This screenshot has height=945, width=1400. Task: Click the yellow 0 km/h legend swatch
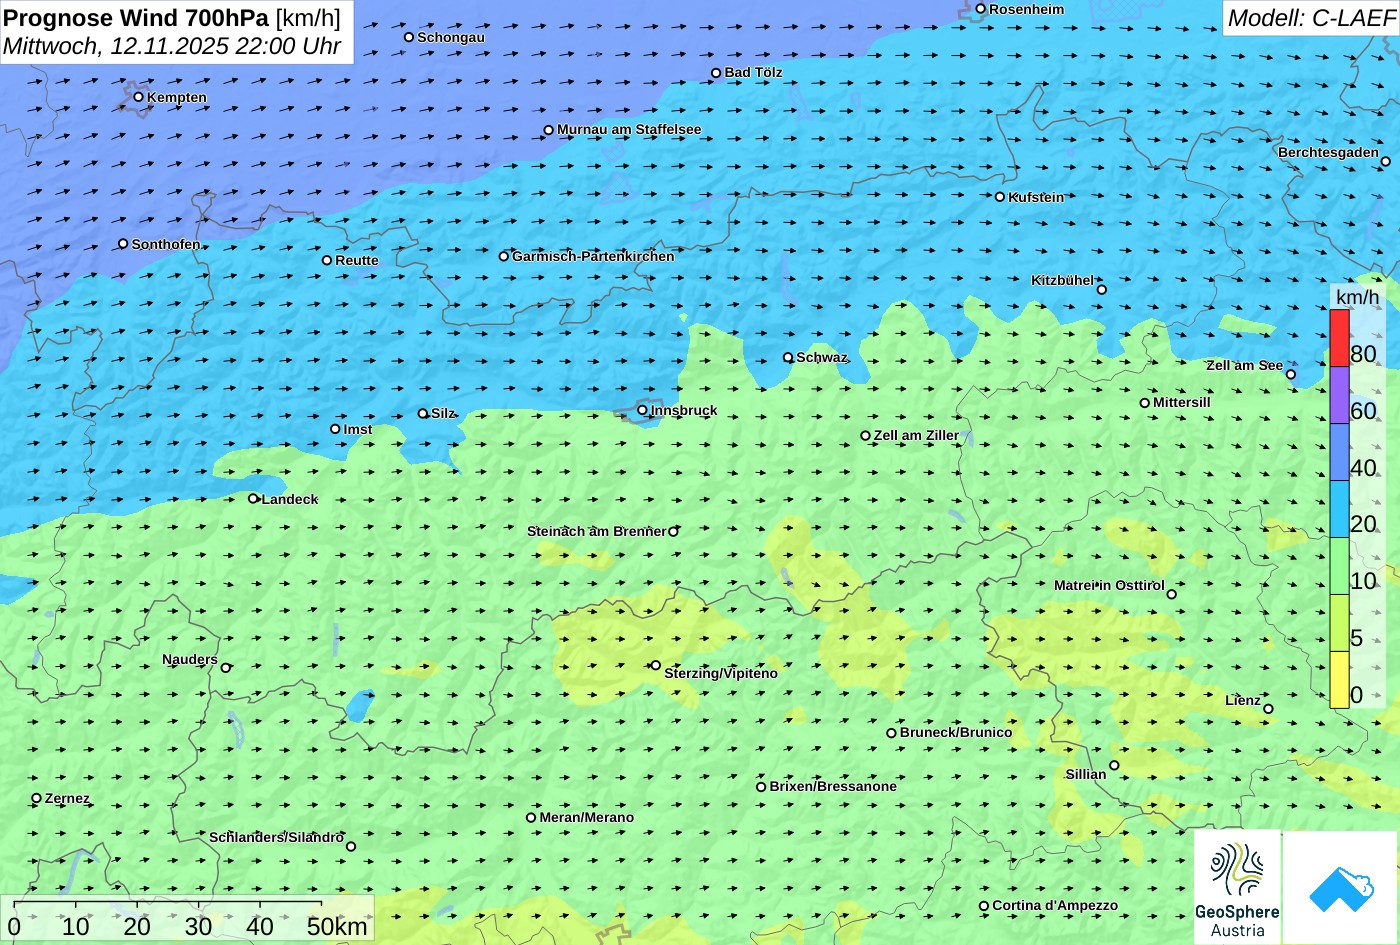tap(1340, 680)
